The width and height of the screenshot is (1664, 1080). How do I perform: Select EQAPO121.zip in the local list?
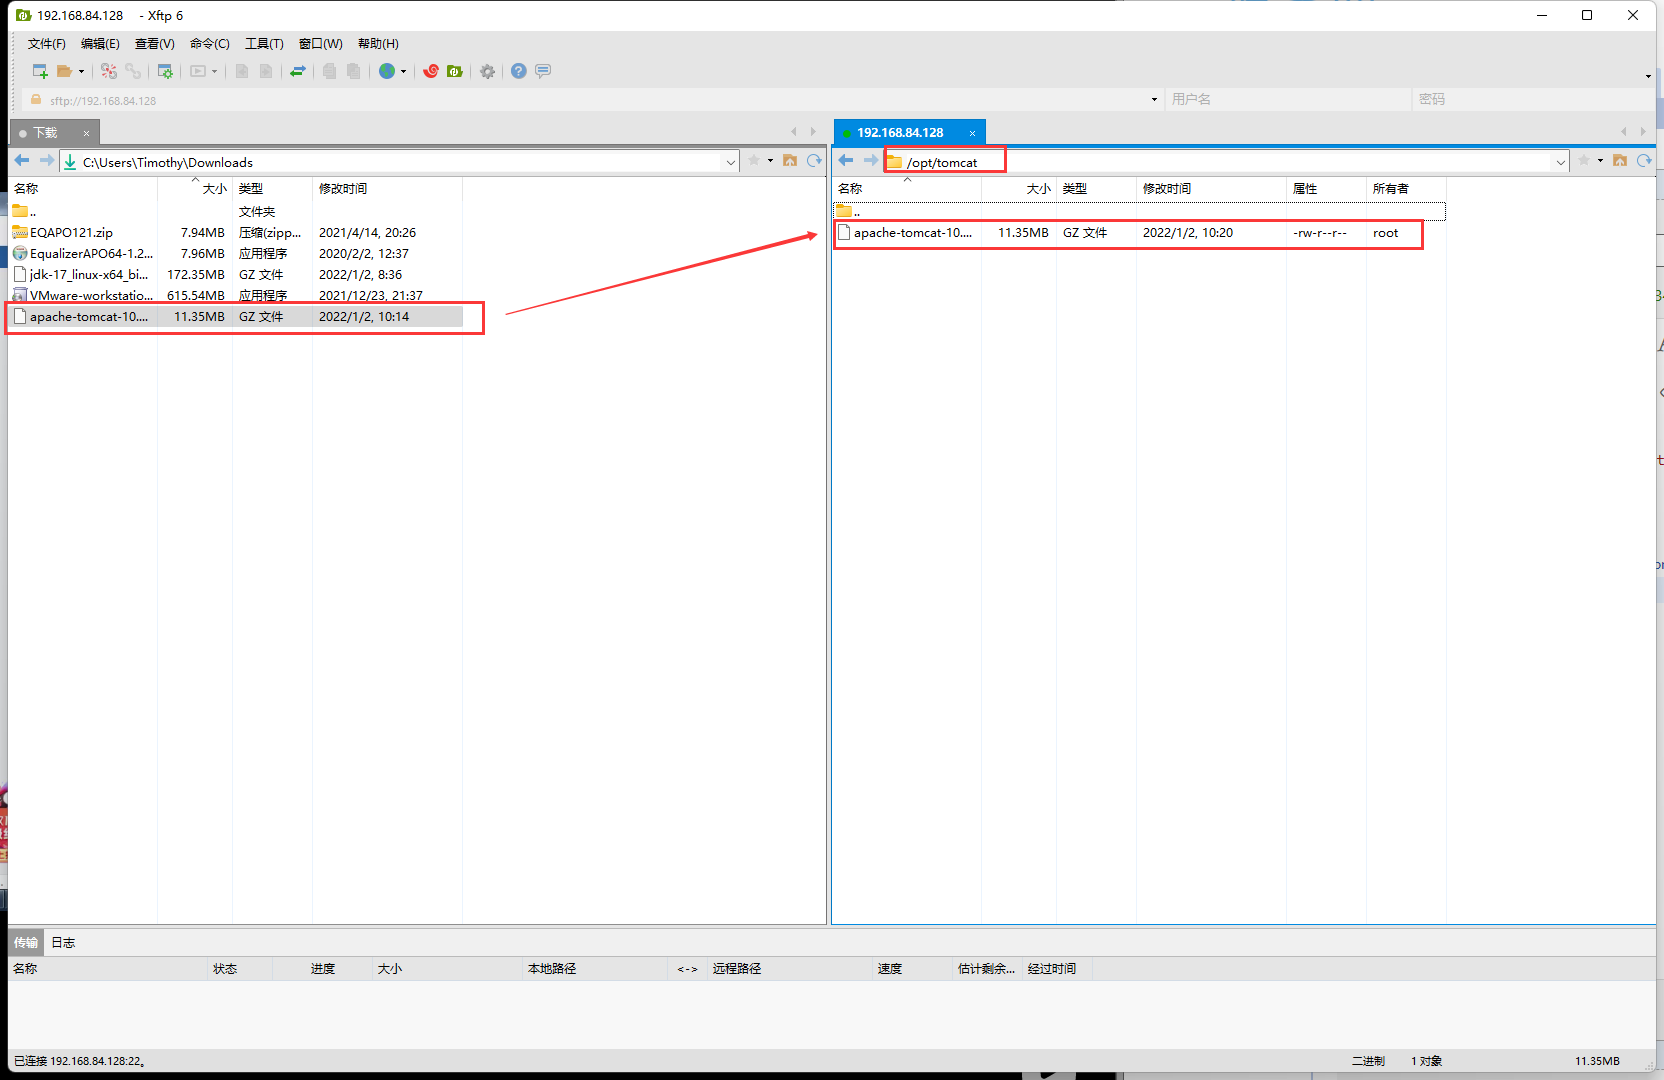point(236,233)
